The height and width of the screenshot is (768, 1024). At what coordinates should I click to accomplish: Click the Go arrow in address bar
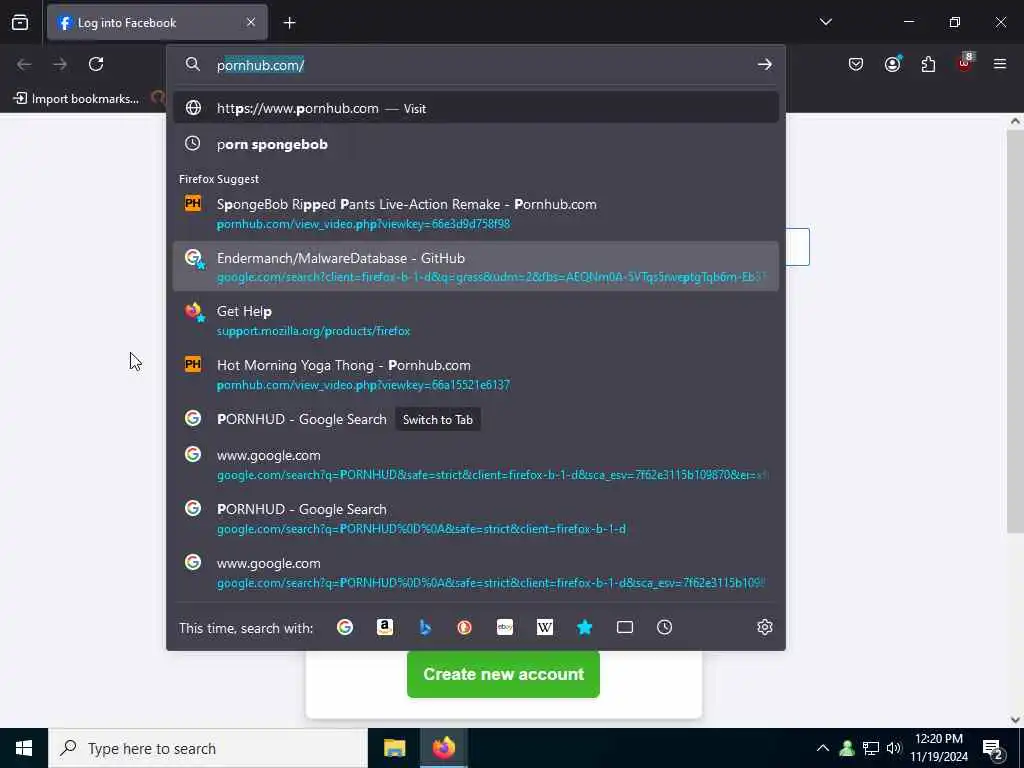(764, 65)
